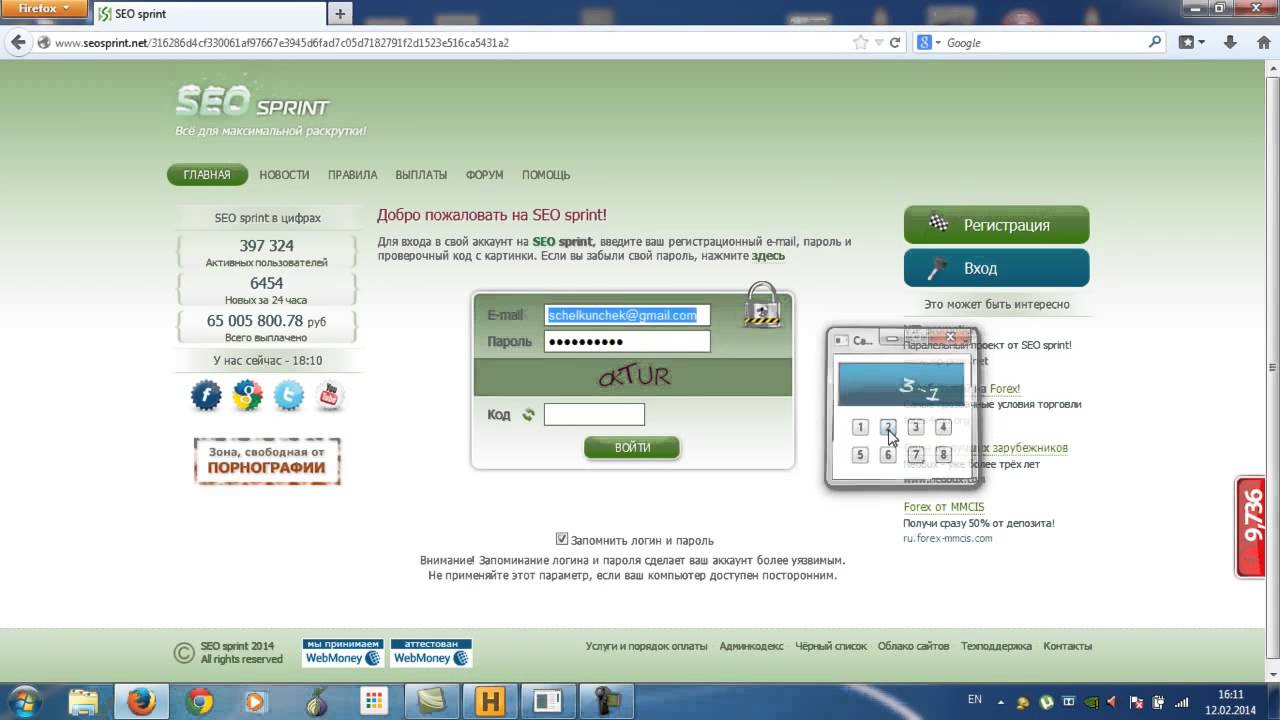The height and width of the screenshot is (720, 1280).
Task: Refresh the captcha code image
Action: pyautogui.click(x=528, y=415)
